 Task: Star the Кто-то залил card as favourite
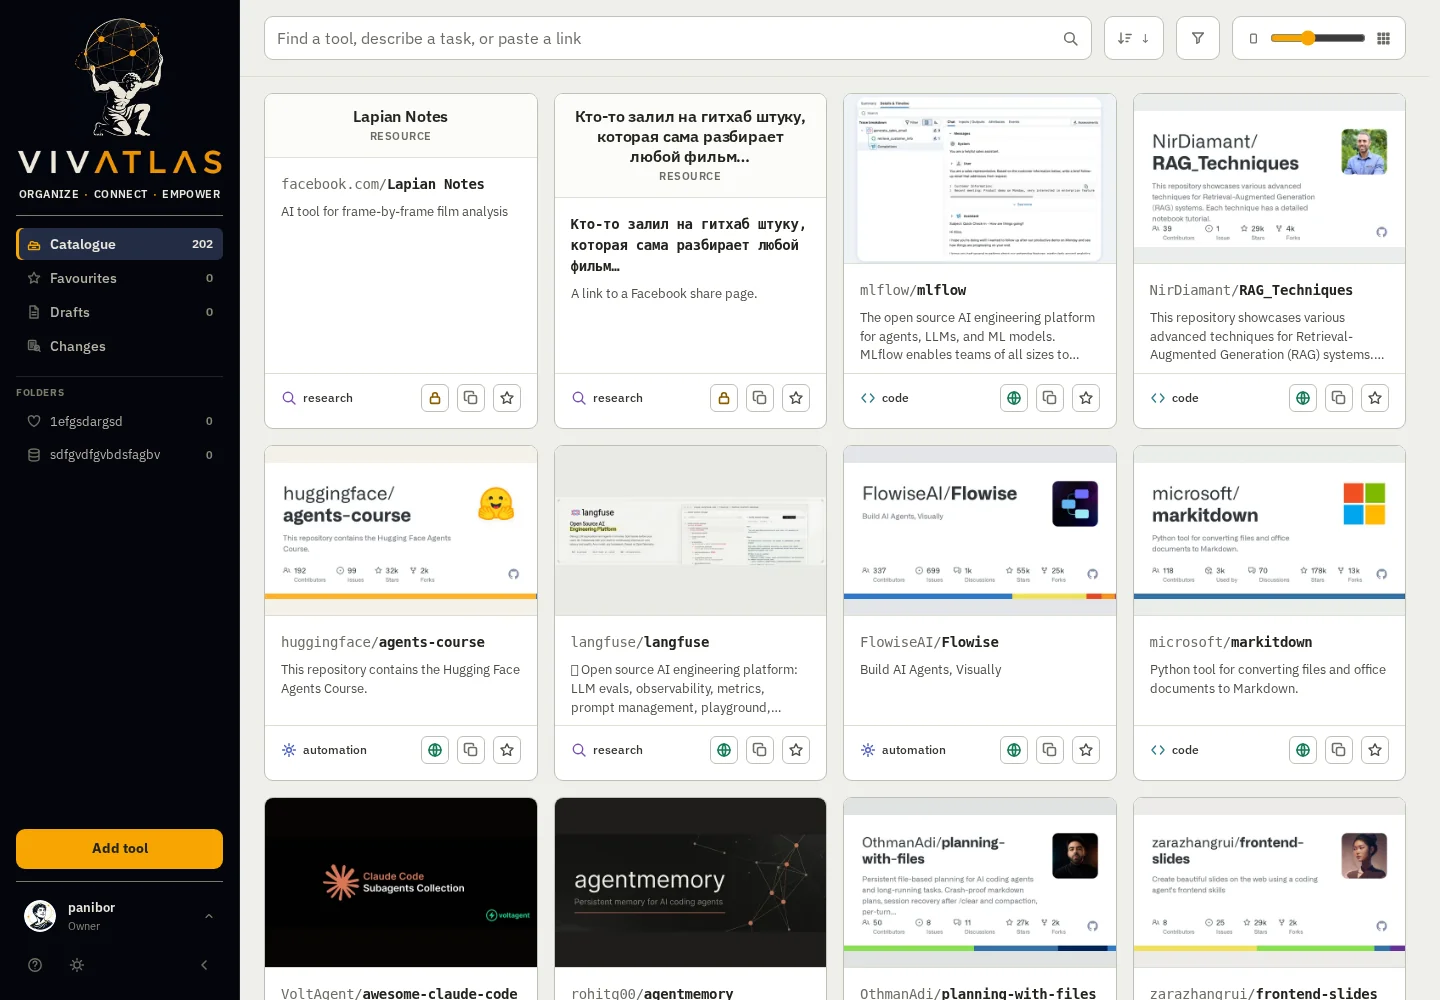click(796, 398)
